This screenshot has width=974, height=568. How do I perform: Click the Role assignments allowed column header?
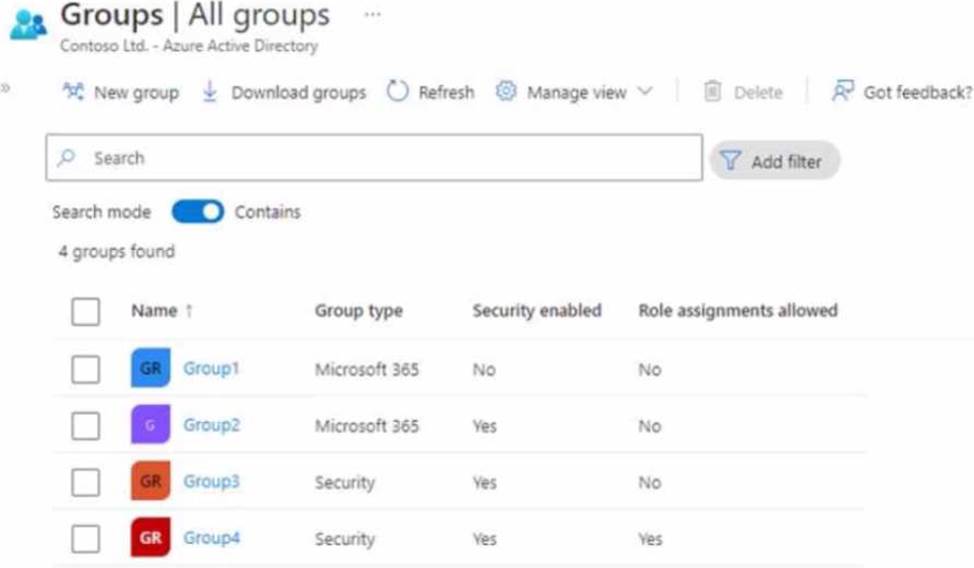[x=738, y=310]
